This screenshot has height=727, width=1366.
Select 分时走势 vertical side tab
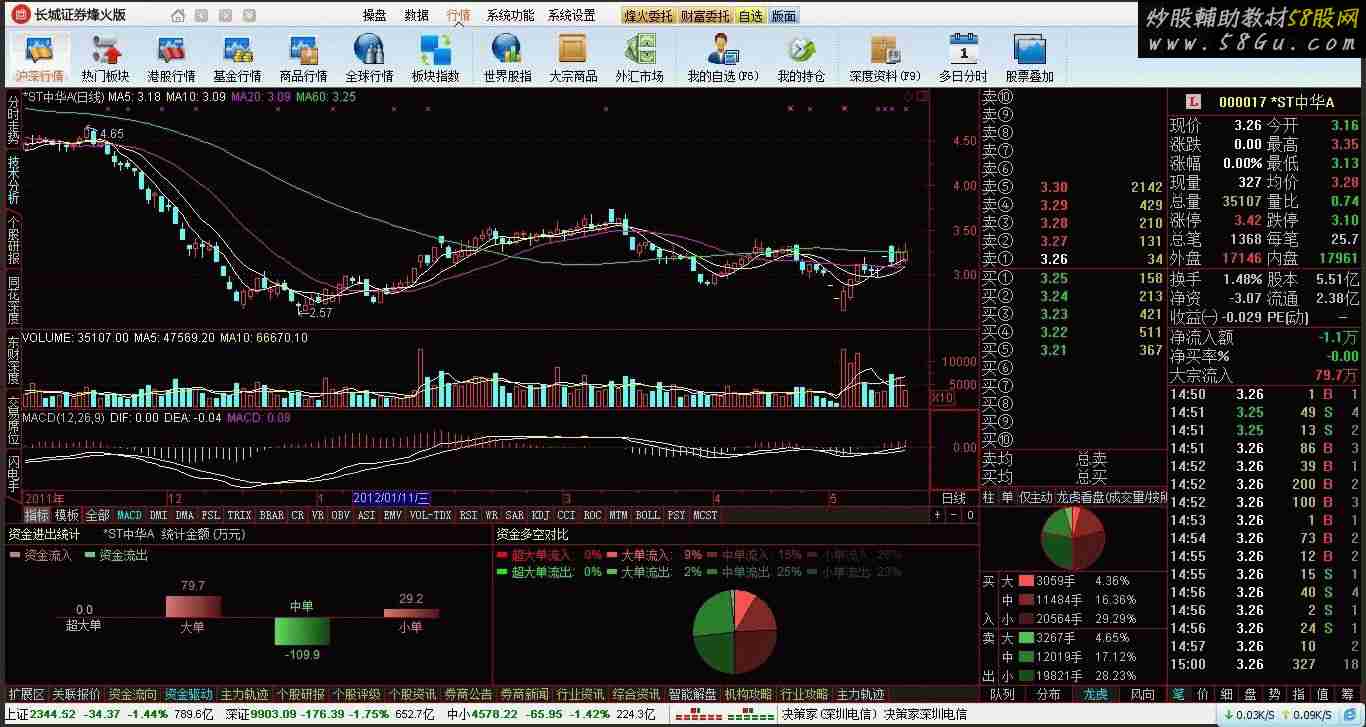tap(13, 121)
